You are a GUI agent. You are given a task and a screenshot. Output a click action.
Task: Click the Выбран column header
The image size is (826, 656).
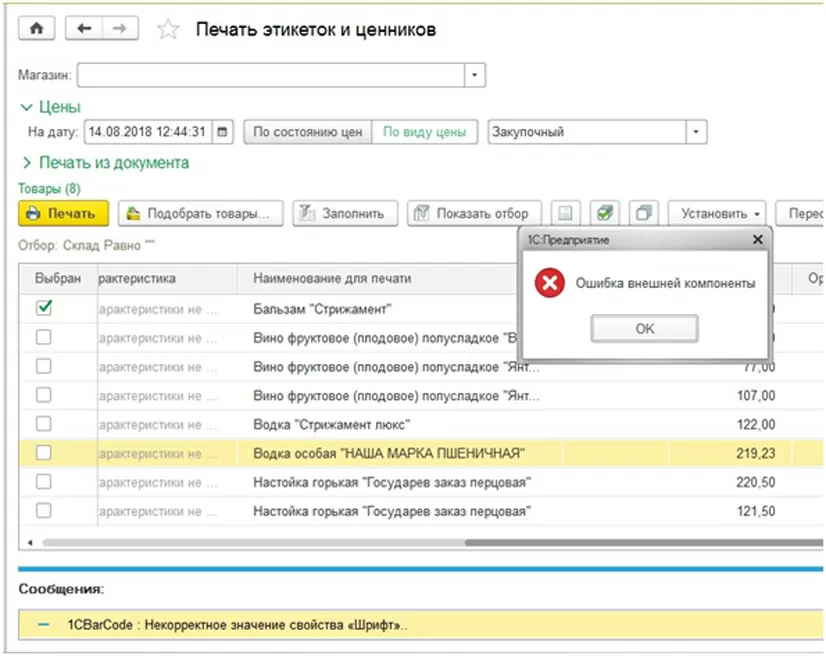pos(58,278)
